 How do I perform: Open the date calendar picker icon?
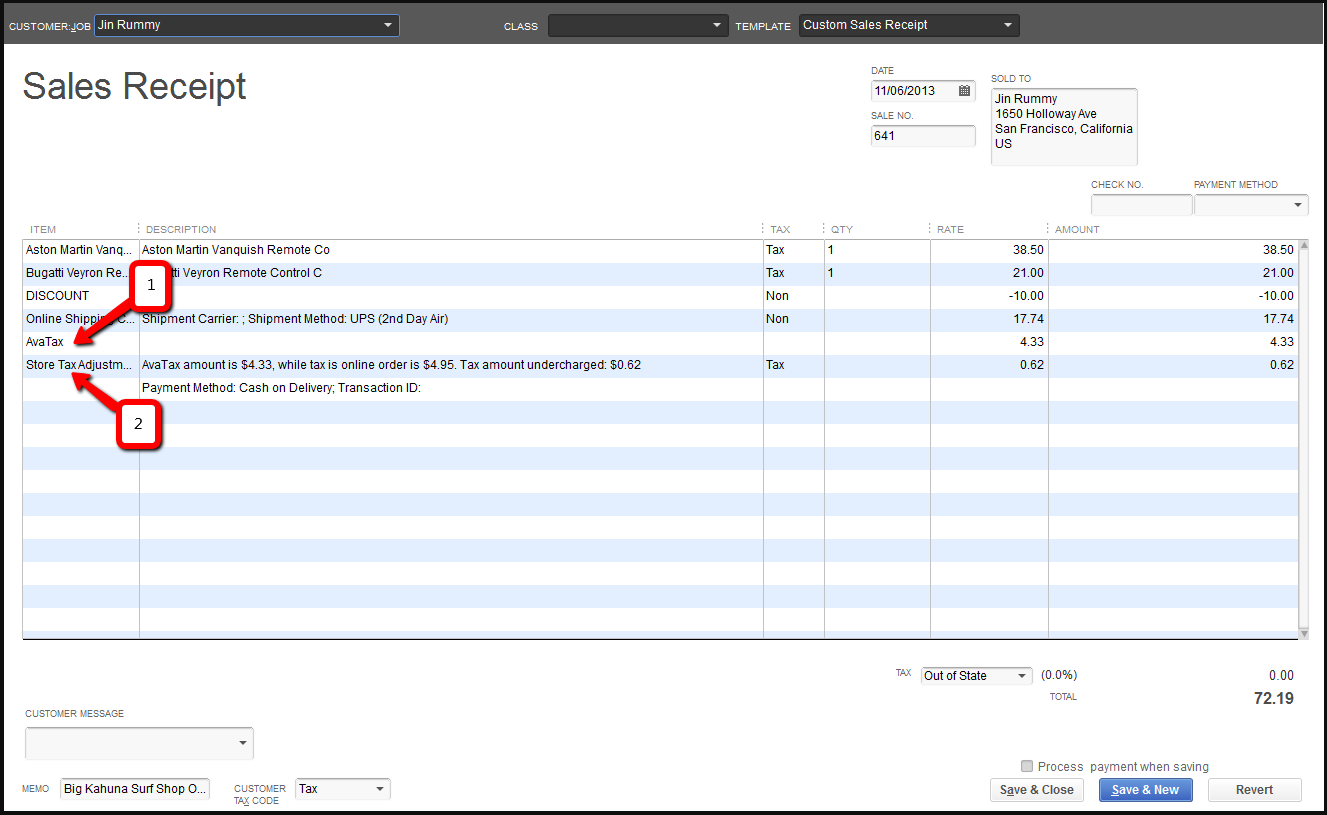964,91
